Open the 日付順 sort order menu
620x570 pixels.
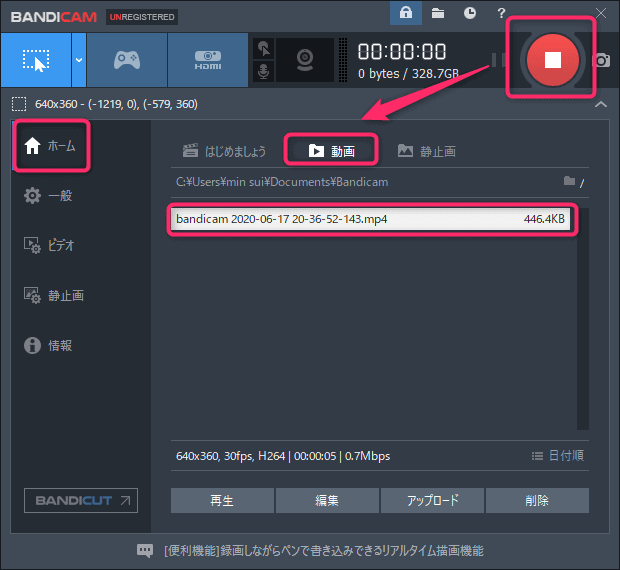(558, 456)
